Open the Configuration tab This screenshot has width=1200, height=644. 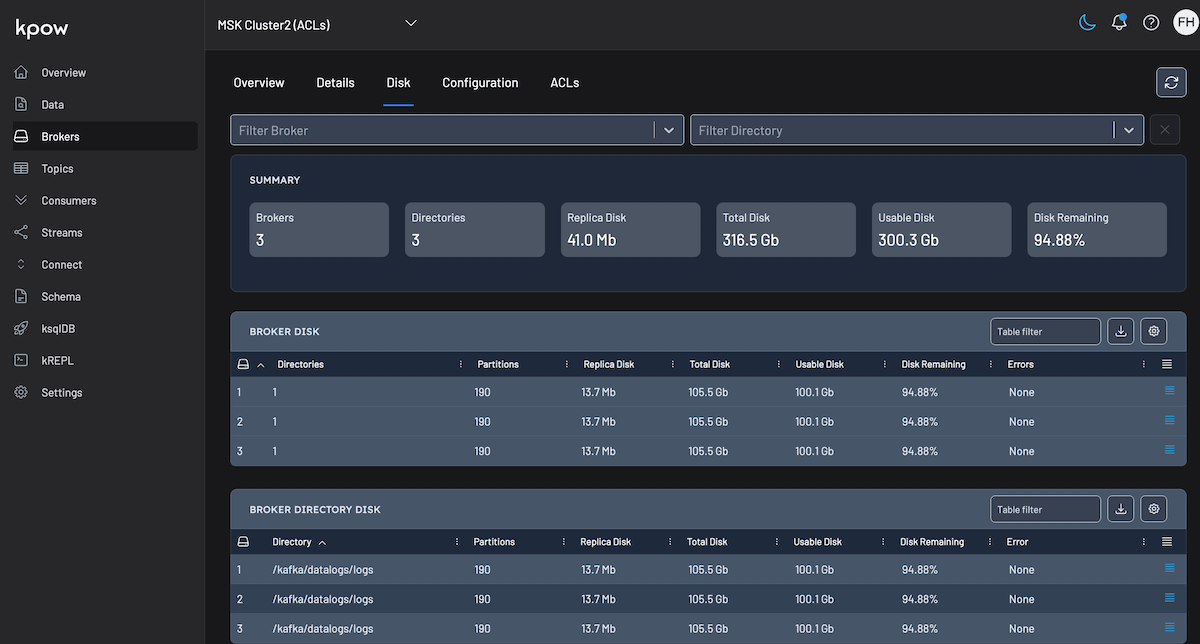480,83
